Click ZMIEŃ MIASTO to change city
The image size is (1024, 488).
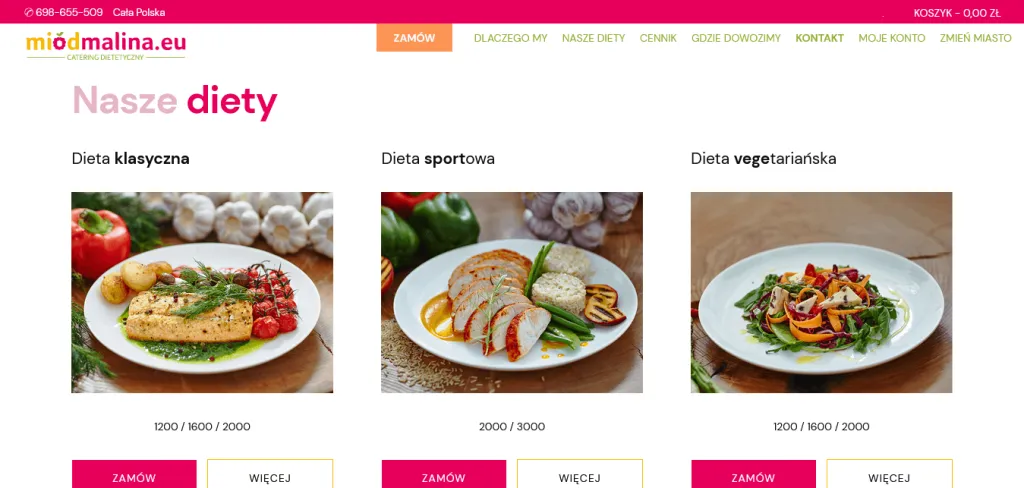click(x=976, y=38)
